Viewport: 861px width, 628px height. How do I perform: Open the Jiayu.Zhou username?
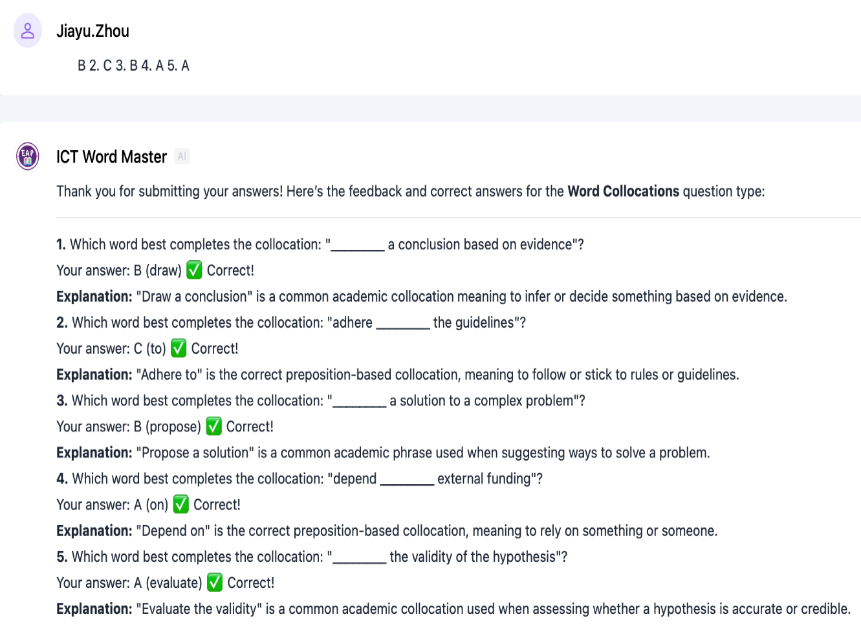93,32
